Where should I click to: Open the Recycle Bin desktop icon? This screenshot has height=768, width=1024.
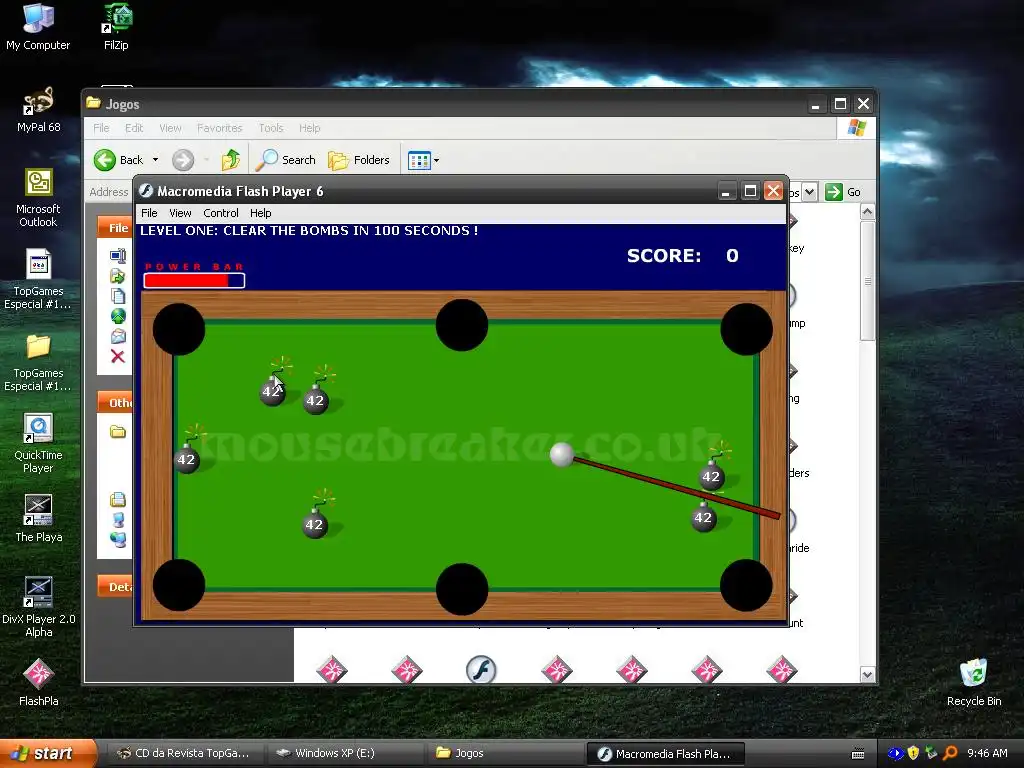point(974,682)
